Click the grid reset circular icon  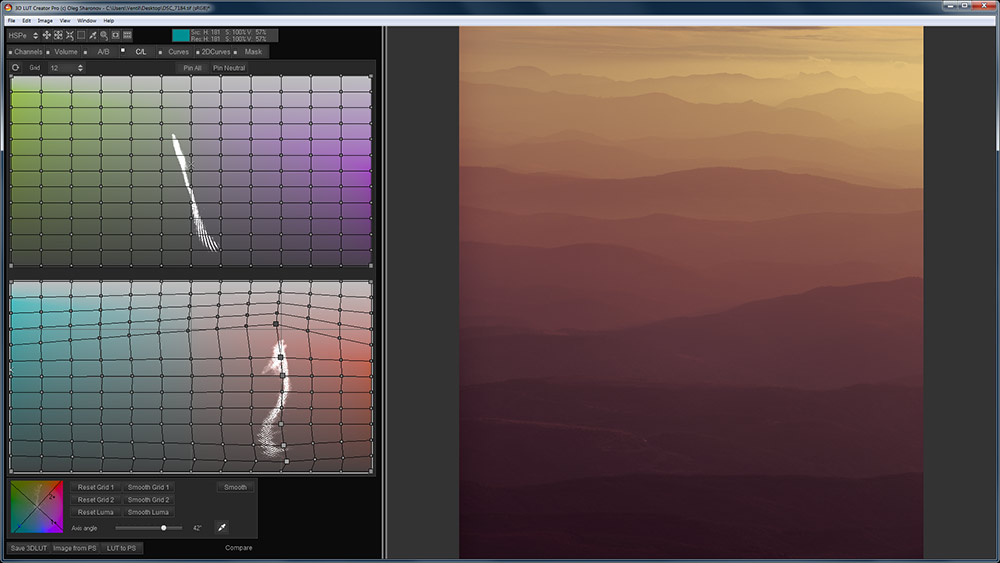16,68
